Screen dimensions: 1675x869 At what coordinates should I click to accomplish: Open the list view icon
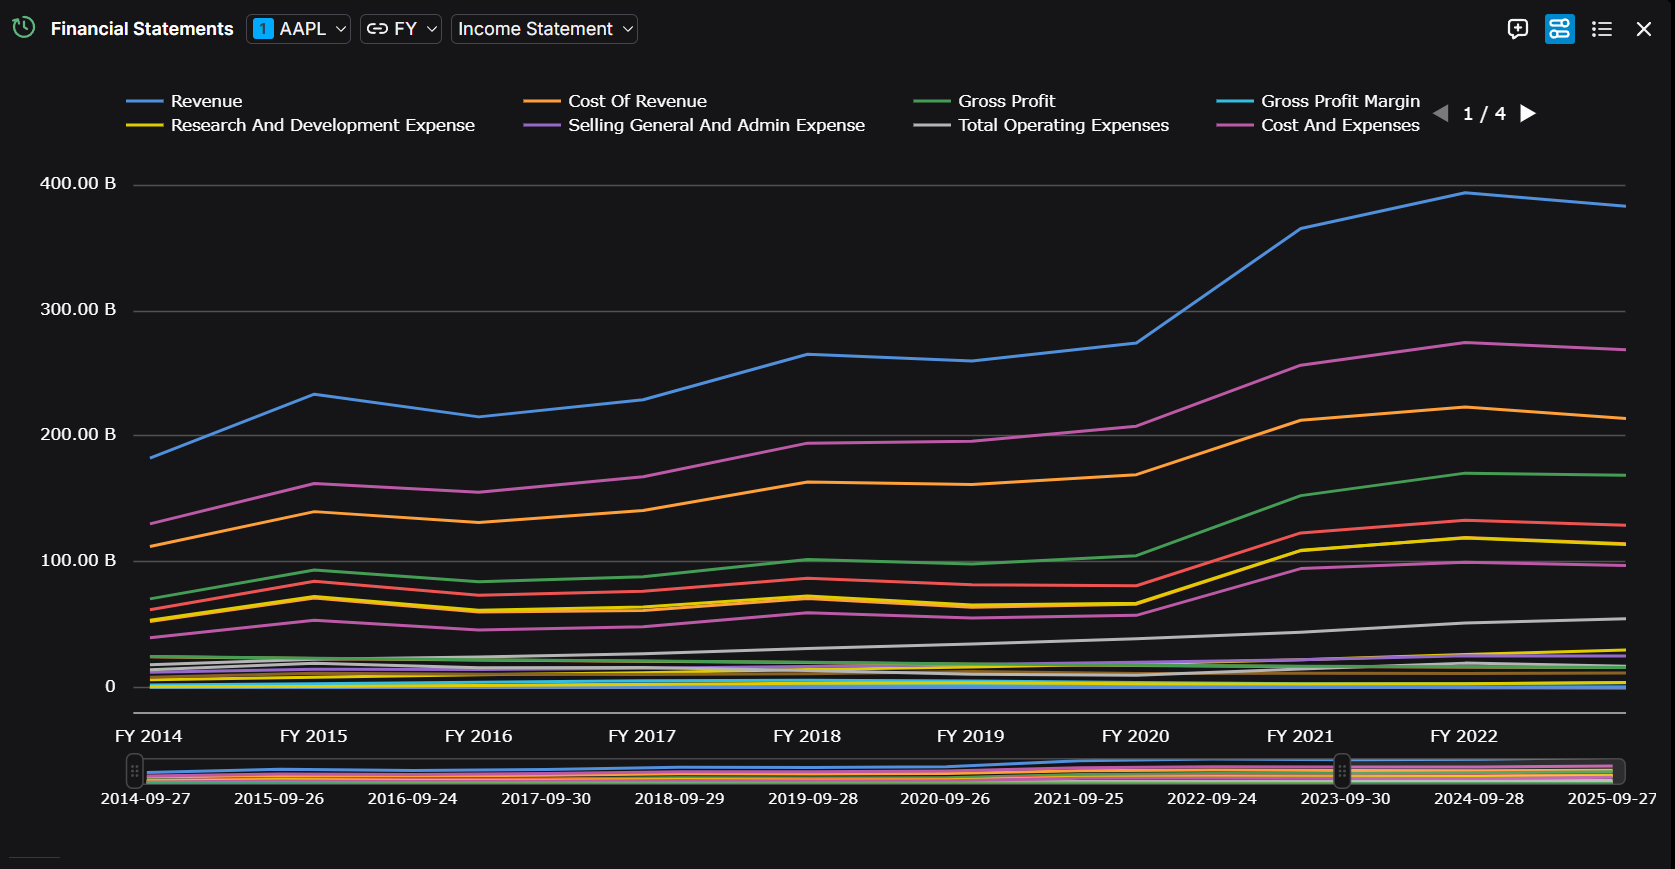[x=1602, y=29]
